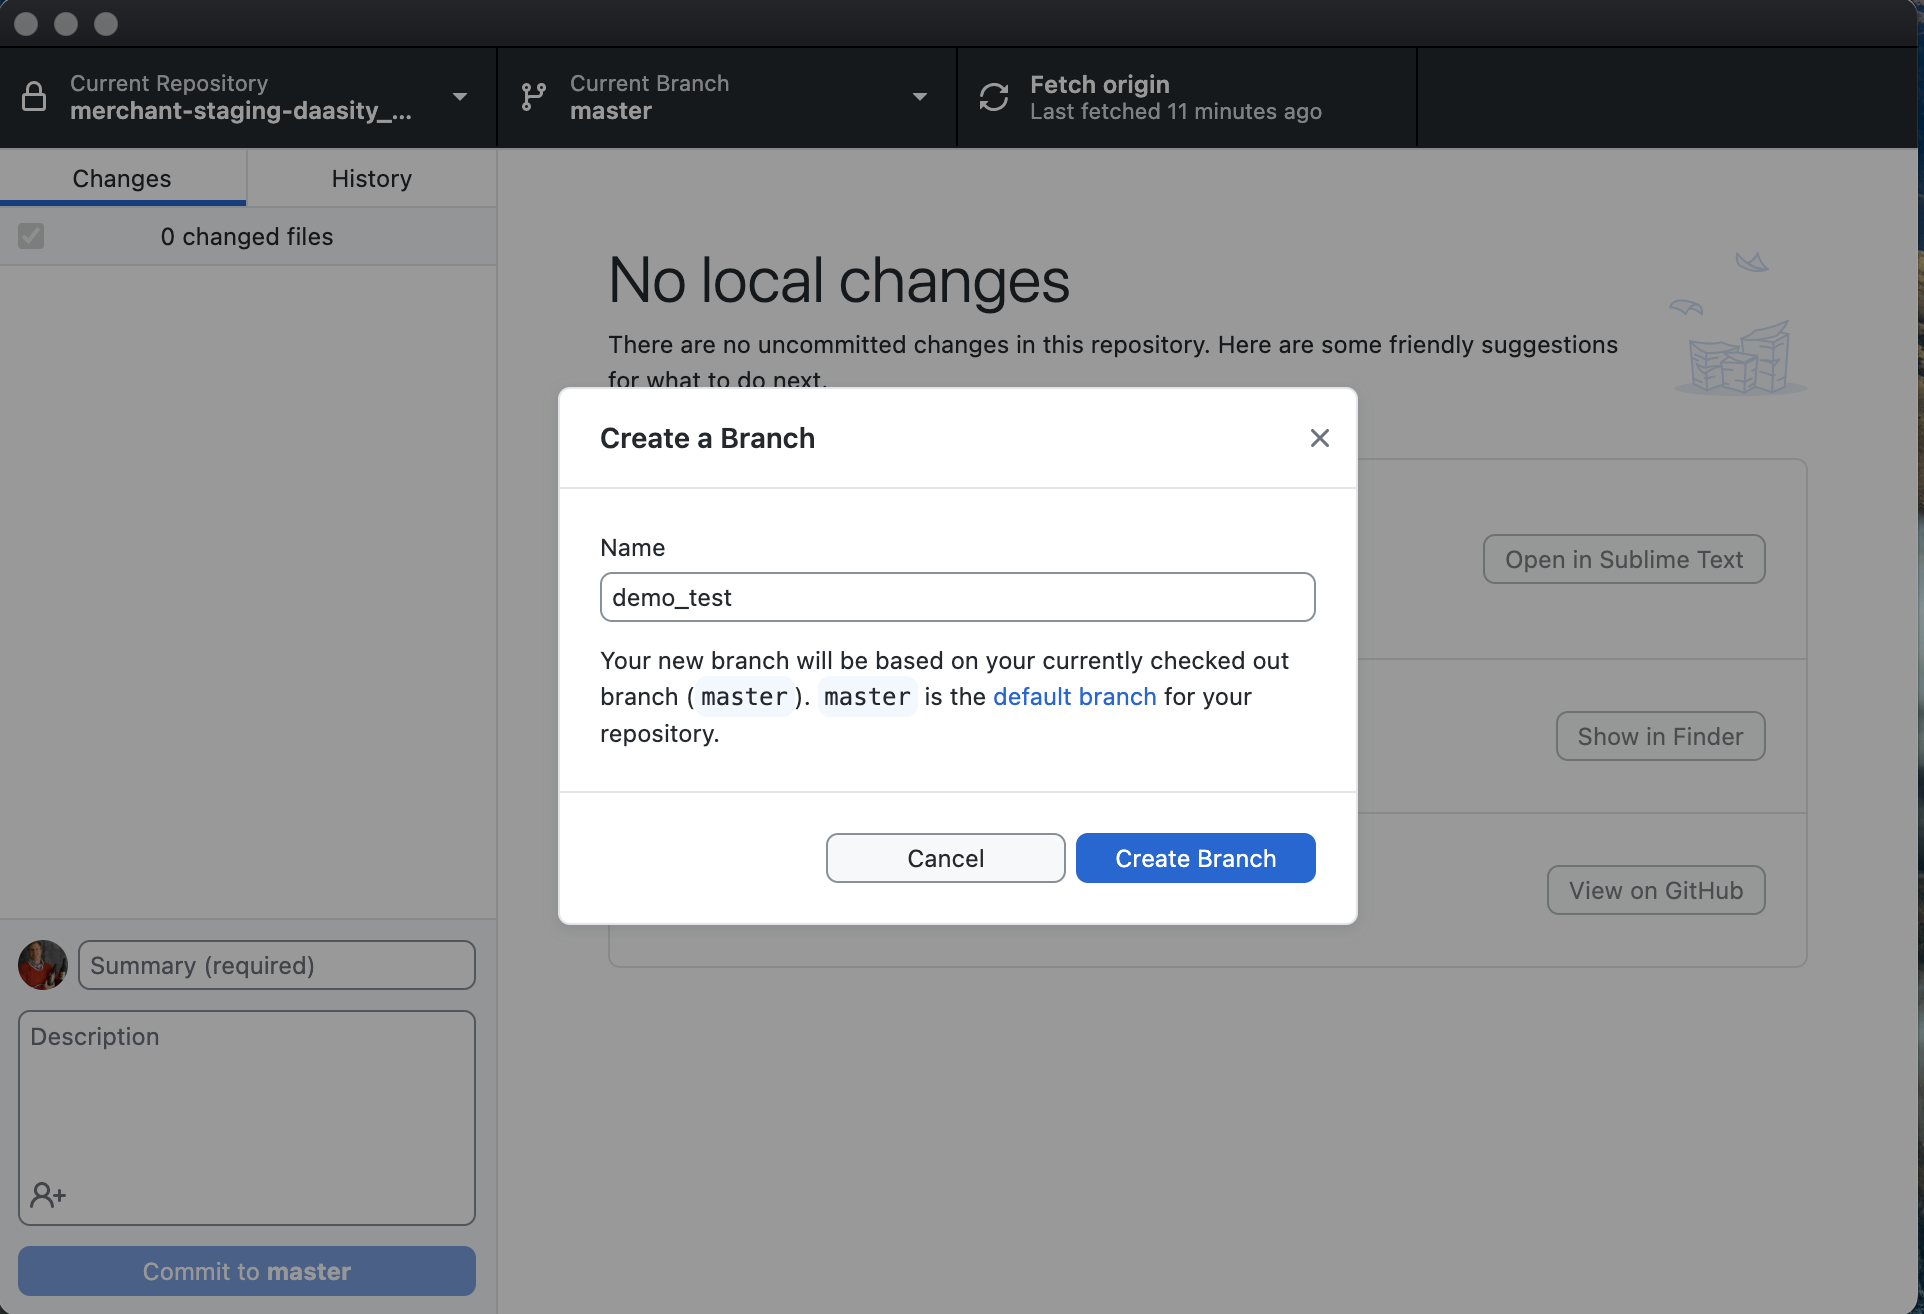1924x1314 pixels.
Task: Switch to the History tab
Action: [x=371, y=178]
